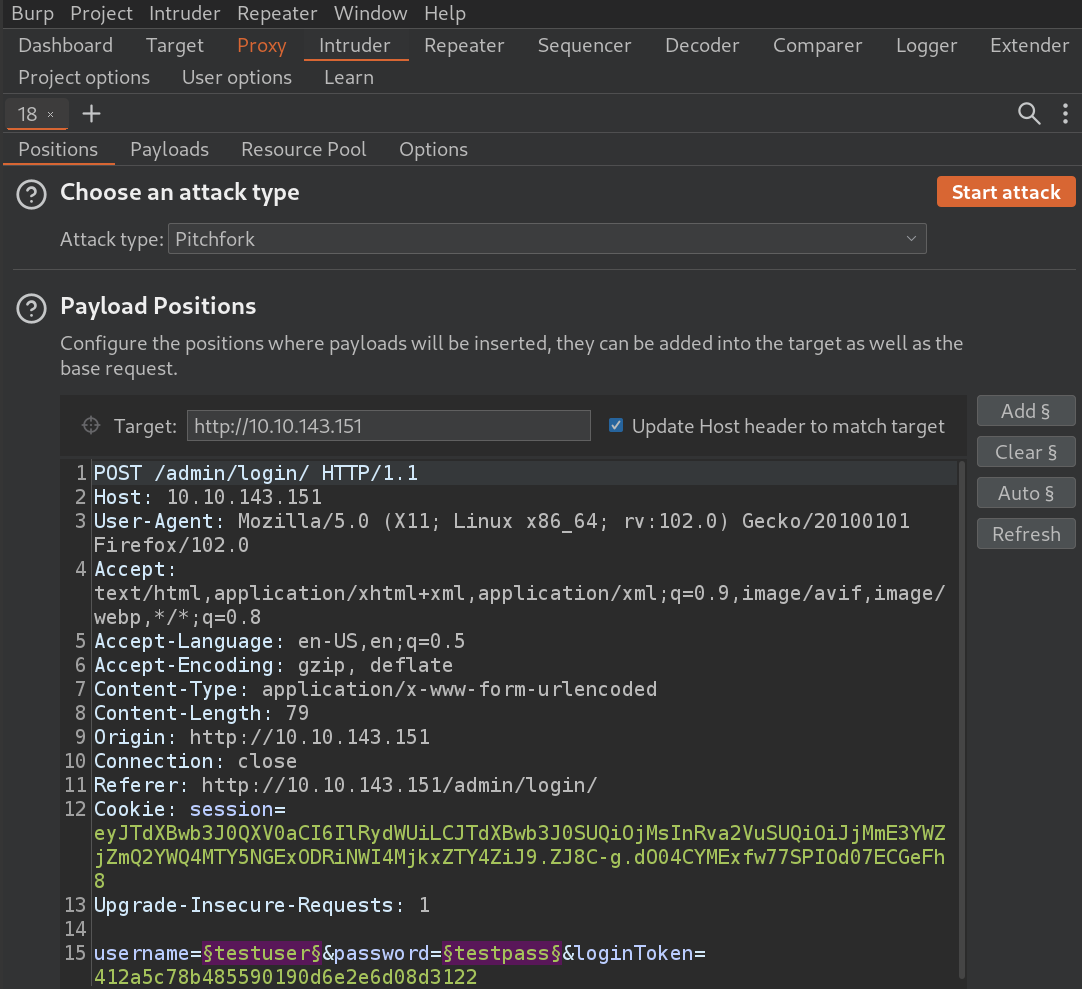
Task: Click the POST /admin/login/ request line
Action: (256, 473)
